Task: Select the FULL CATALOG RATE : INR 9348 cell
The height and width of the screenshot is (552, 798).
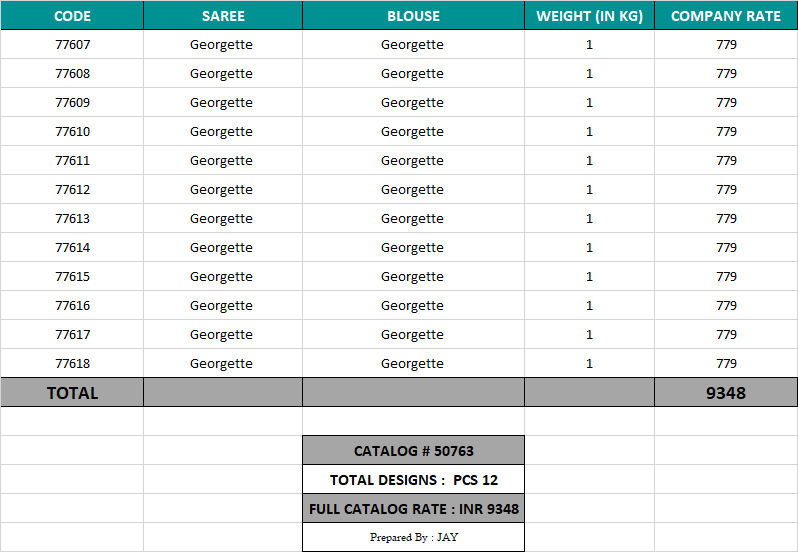Action: click(x=413, y=509)
